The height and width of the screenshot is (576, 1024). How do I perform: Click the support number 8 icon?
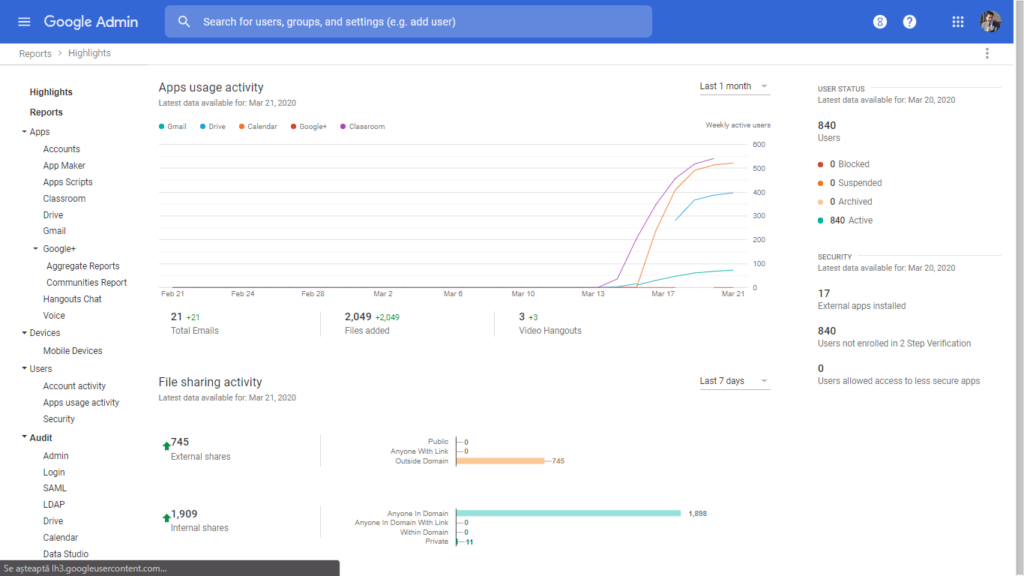click(x=880, y=22)
